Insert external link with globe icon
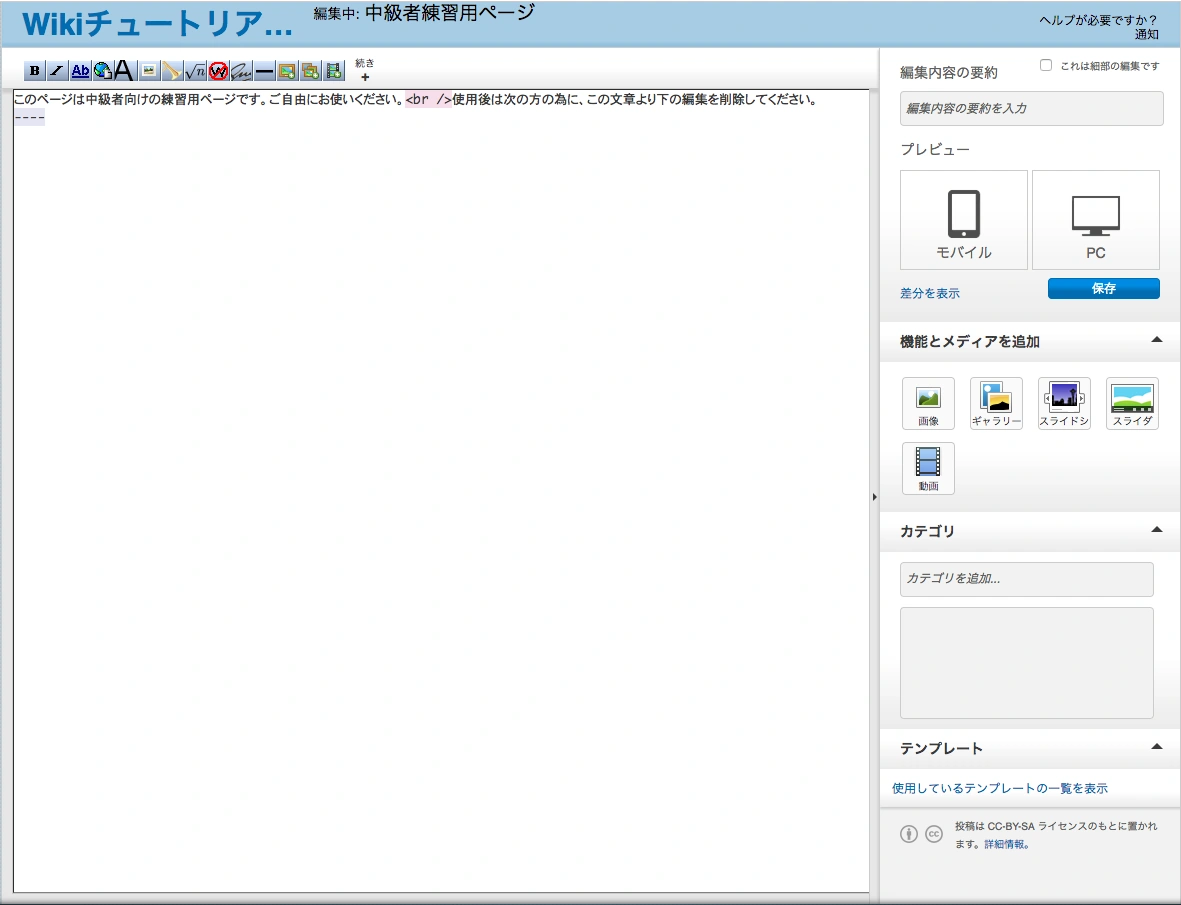1181x905 pixels. pyautogui.click(x=102, y=71)
